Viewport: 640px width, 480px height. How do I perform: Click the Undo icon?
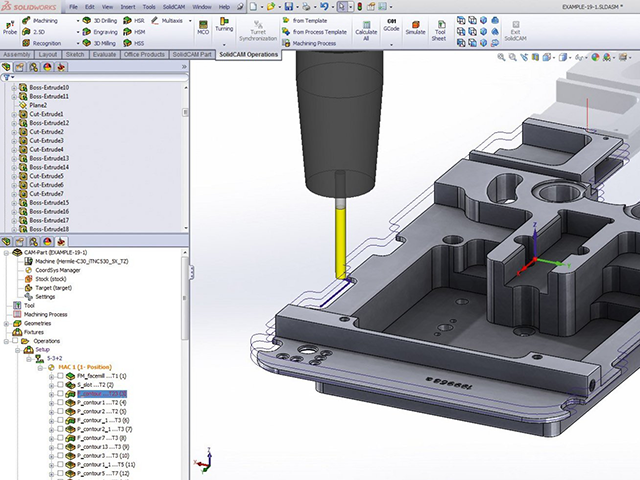click(324, 7)
